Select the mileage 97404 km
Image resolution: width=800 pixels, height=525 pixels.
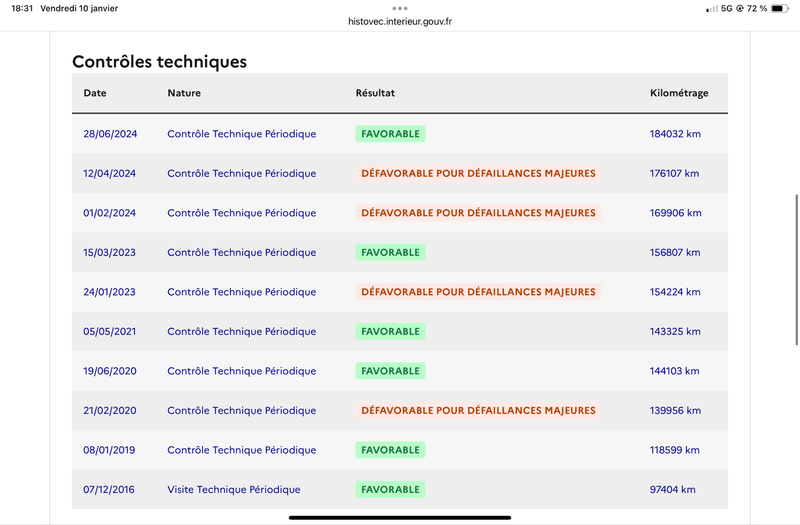(672, 490)
